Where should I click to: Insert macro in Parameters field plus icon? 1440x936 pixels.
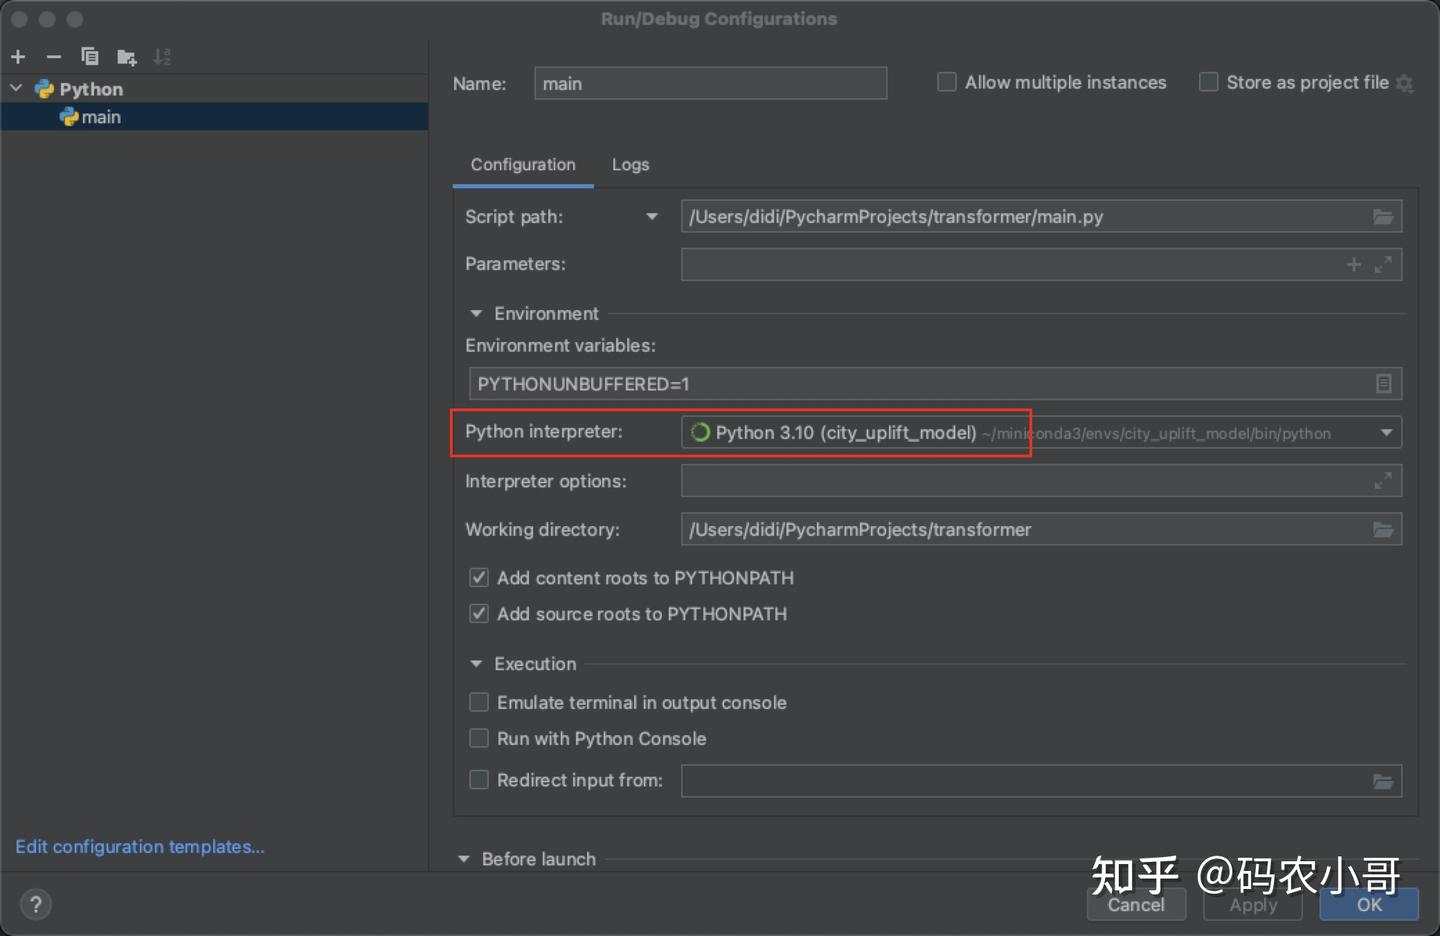[1354, 265]
